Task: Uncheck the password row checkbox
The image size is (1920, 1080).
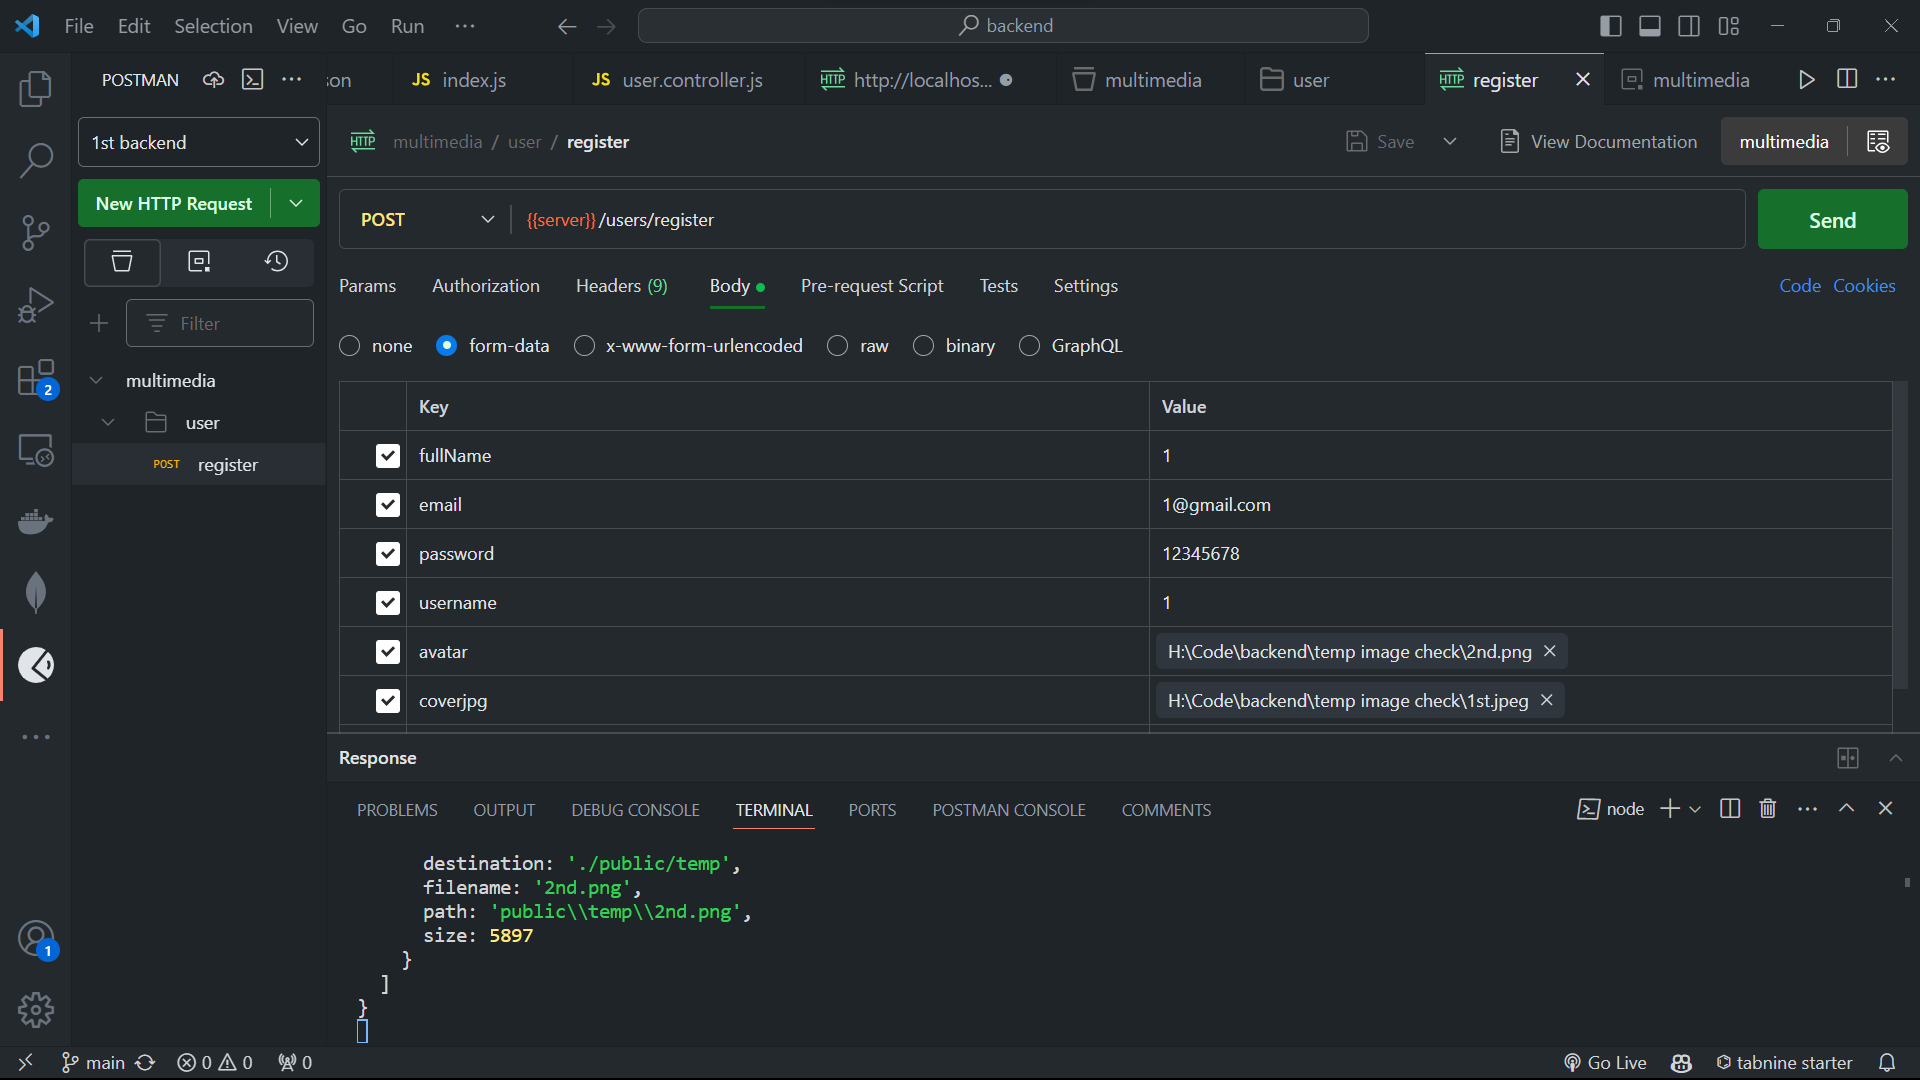Action: click(388, 554)
